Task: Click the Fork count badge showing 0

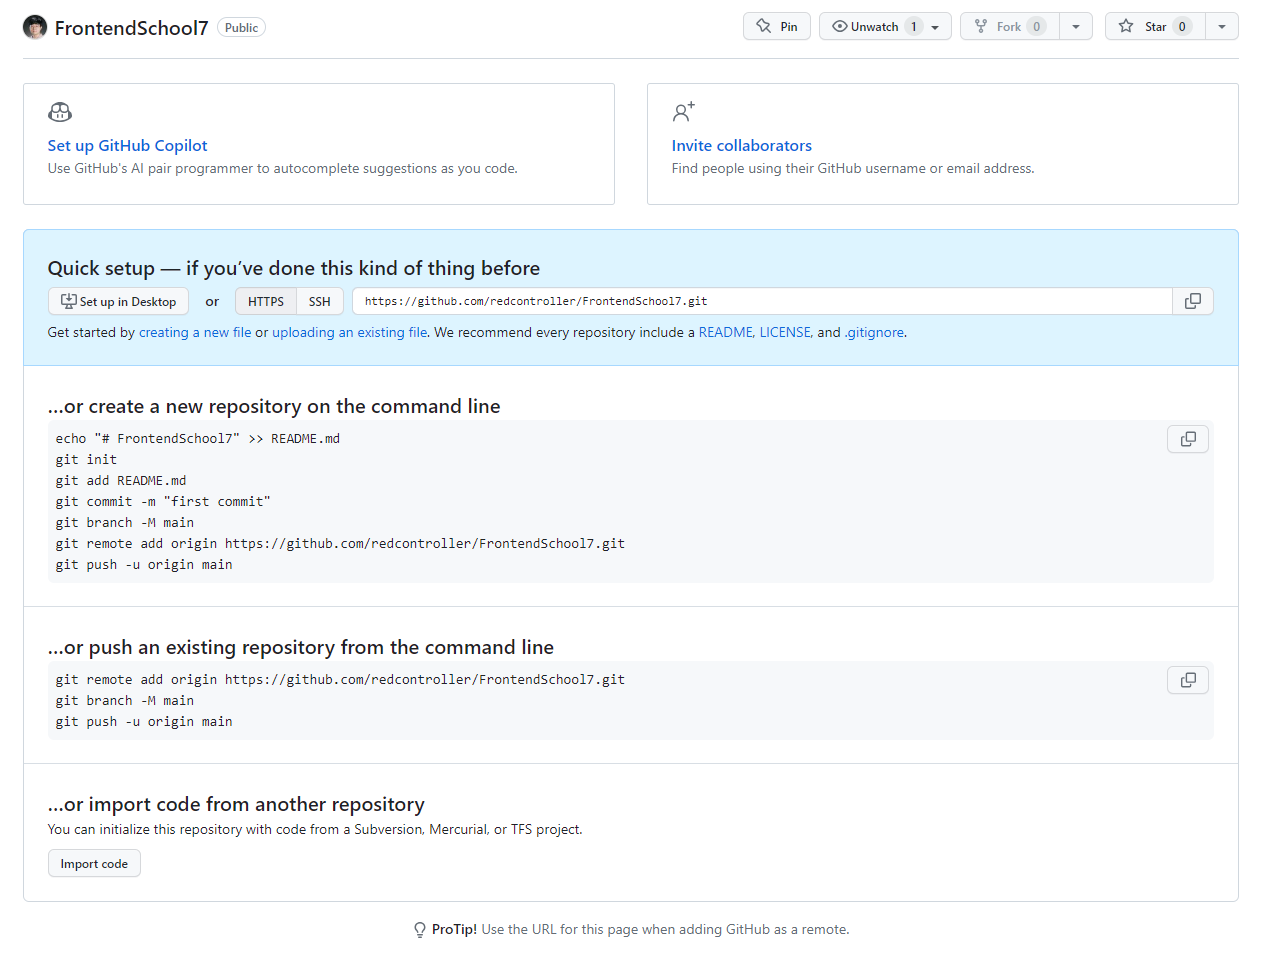Action: click(x=1036, y=27)
